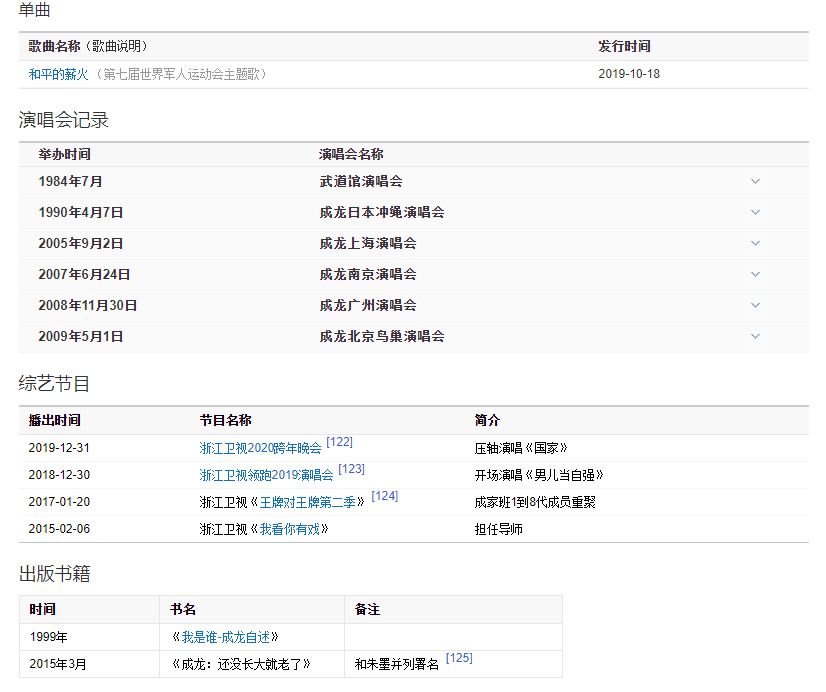Expand the 成龙北京鸟巢演唱会 row chevron
This screenshot has height=692, width=826.
coord(755,336)
